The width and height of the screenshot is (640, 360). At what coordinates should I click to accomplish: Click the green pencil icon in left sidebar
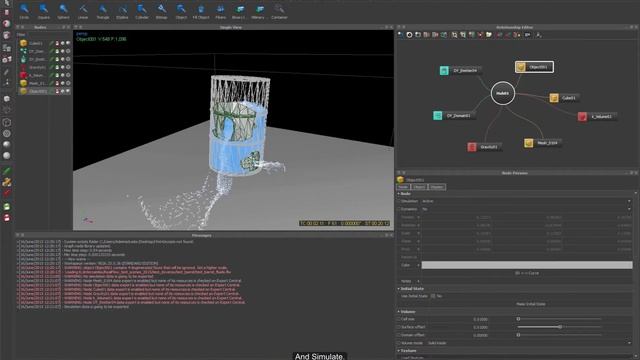point(7,171)
